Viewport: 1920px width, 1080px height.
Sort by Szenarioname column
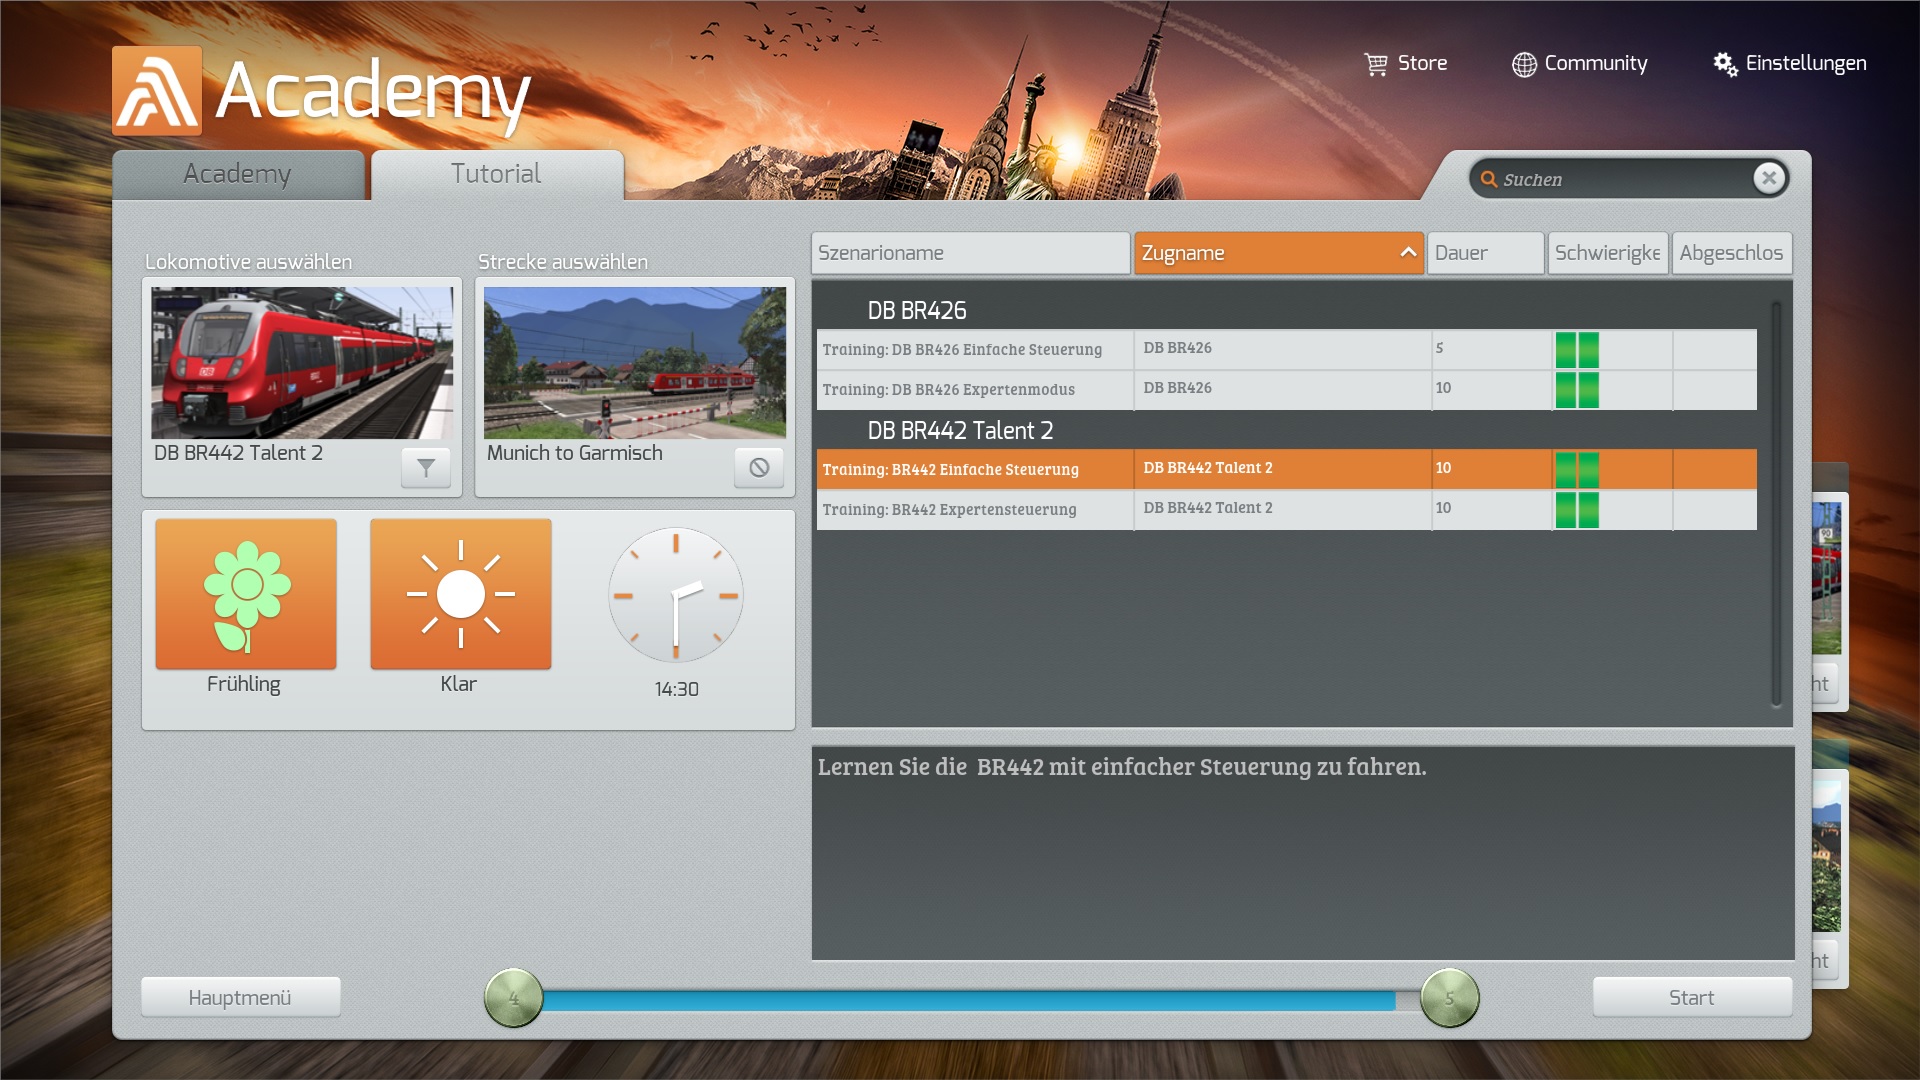tap(970, 253)
